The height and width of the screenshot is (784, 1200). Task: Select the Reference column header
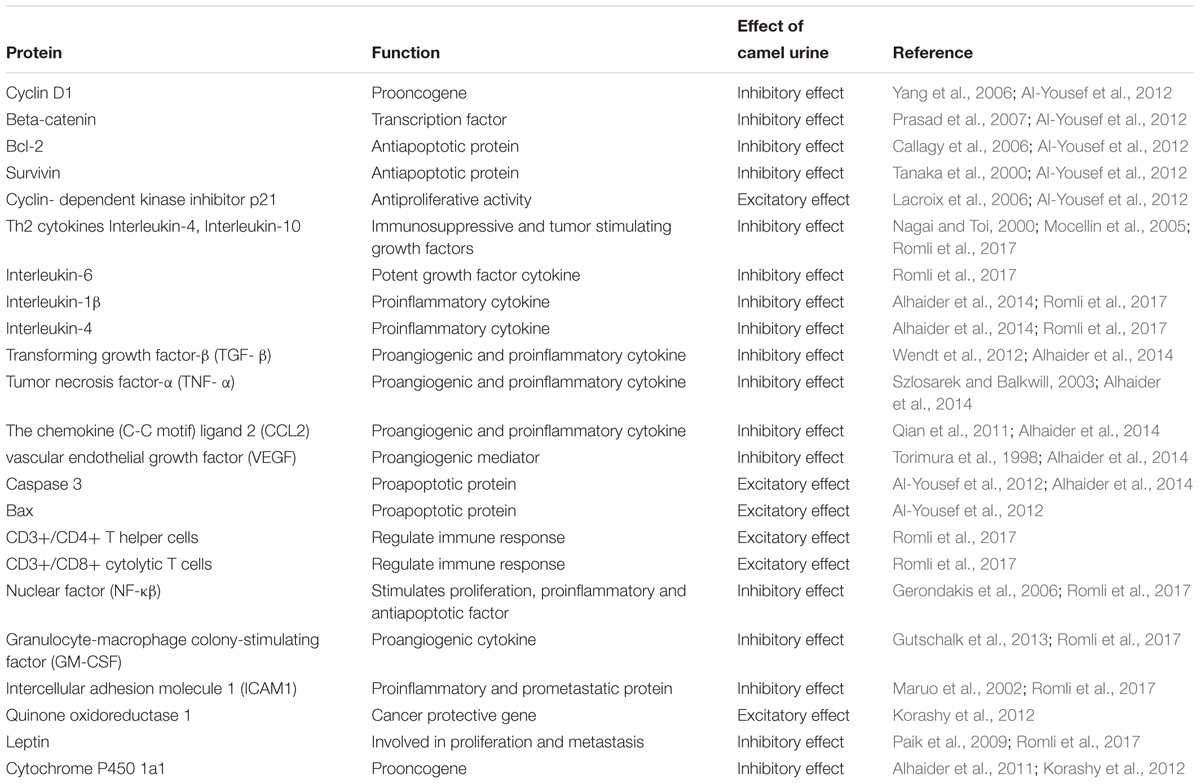coord(933,53)
